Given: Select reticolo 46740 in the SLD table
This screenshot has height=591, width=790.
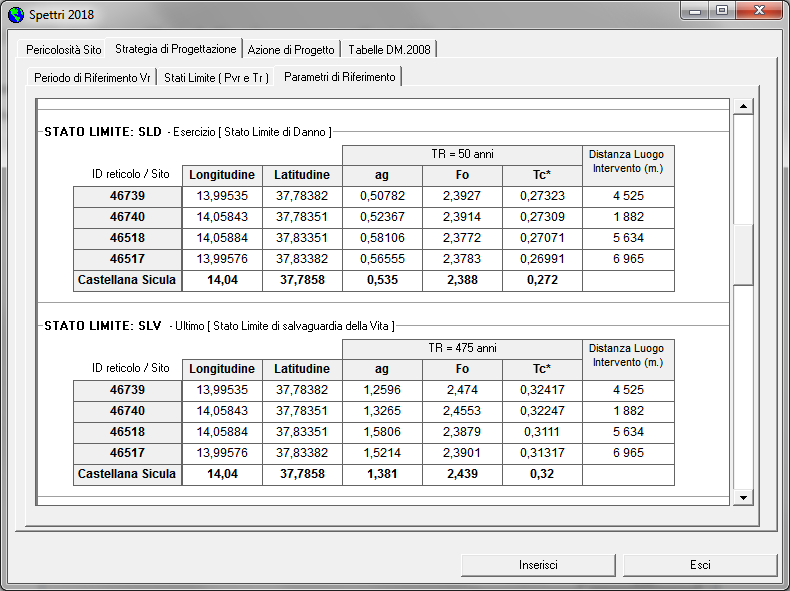Looking at the screenshot, I should click(x=127, y=217).
